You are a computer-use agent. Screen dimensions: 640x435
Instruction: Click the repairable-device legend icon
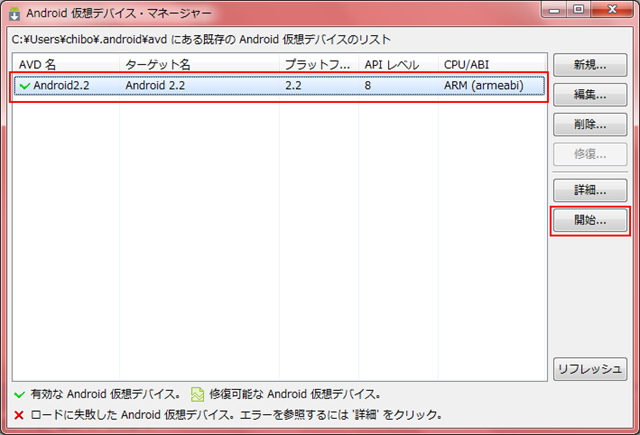tap(198, 394)
